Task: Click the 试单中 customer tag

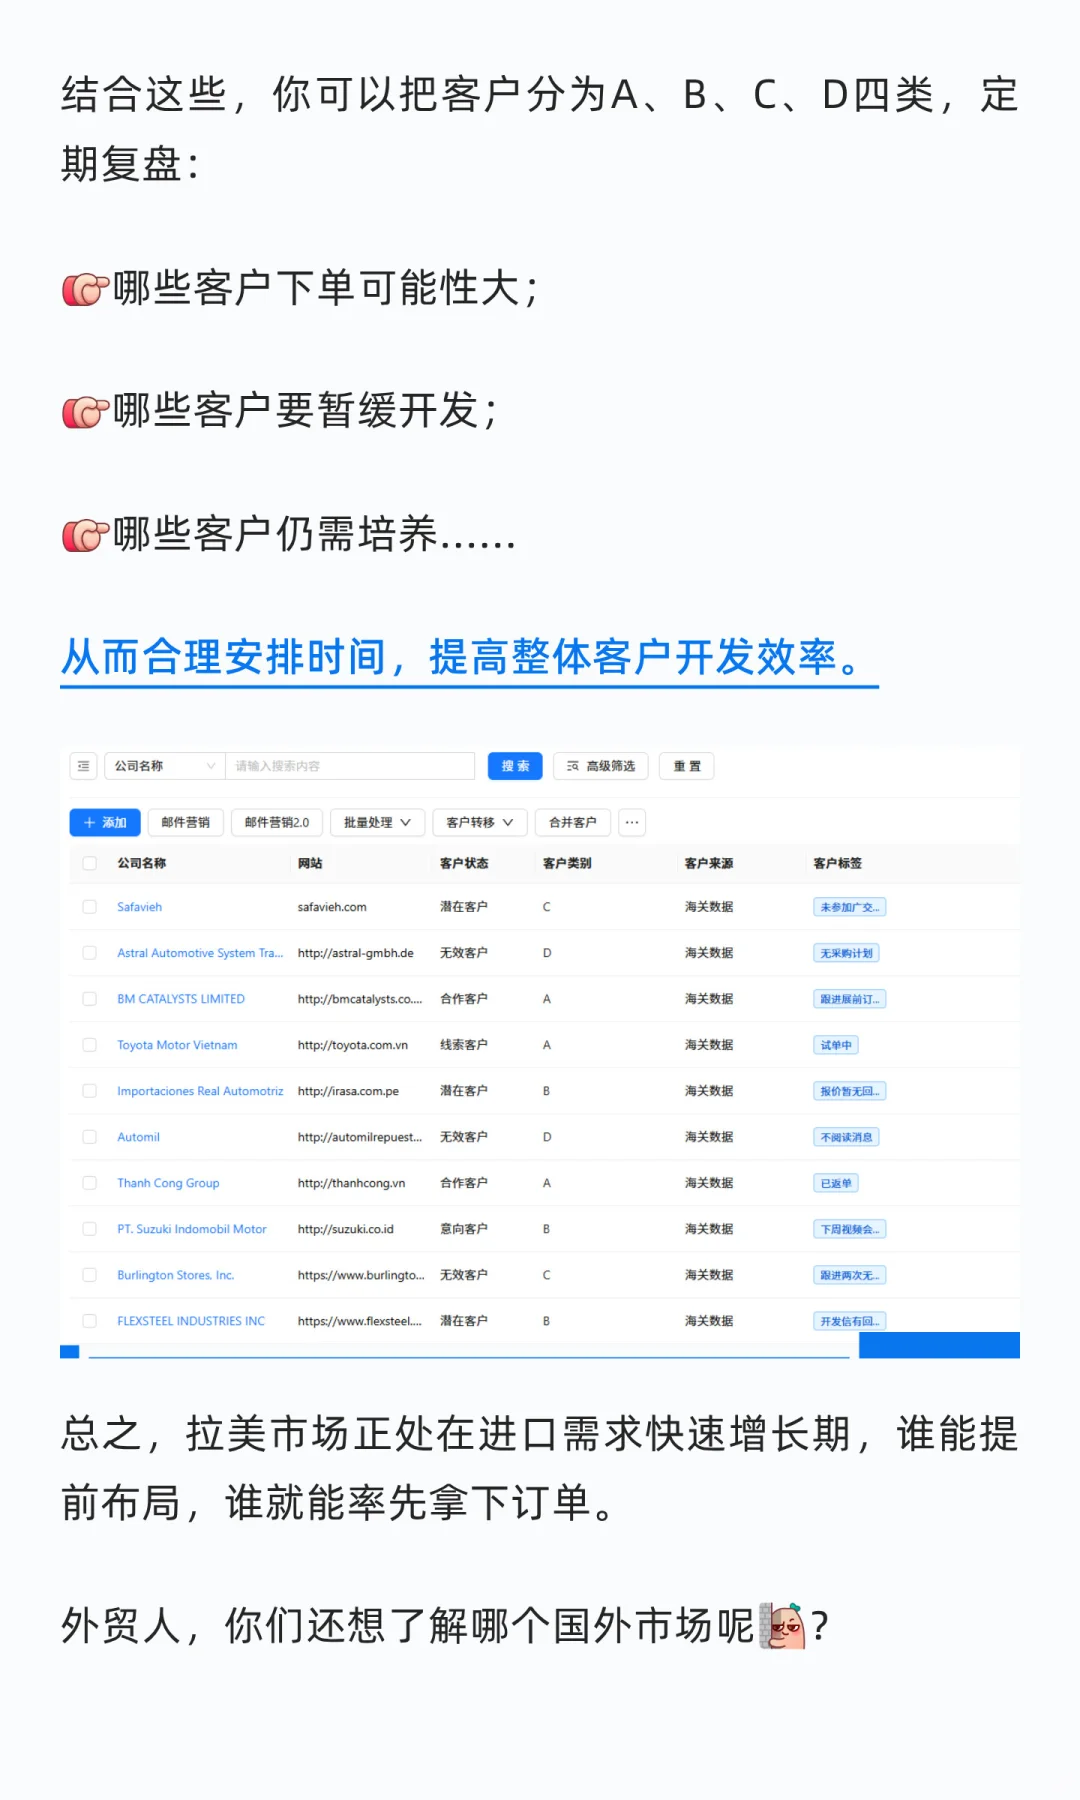Action: (x=836, y=1045)
